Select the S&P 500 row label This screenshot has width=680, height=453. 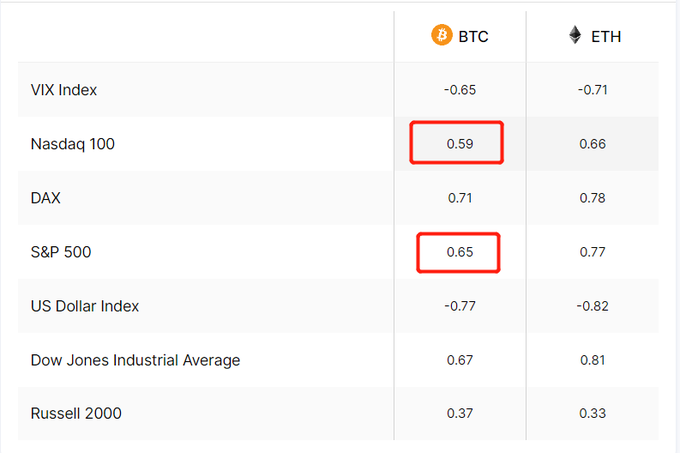(x=61, y=252)
